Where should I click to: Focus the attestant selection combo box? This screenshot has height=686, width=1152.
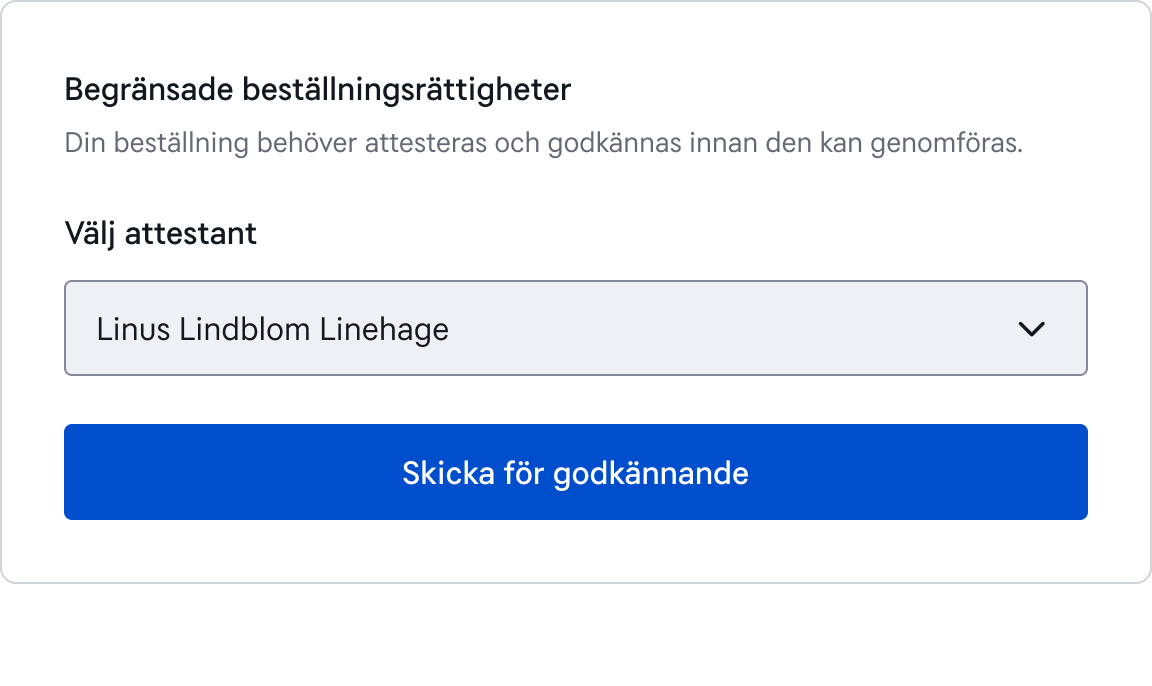coord(576,328)
